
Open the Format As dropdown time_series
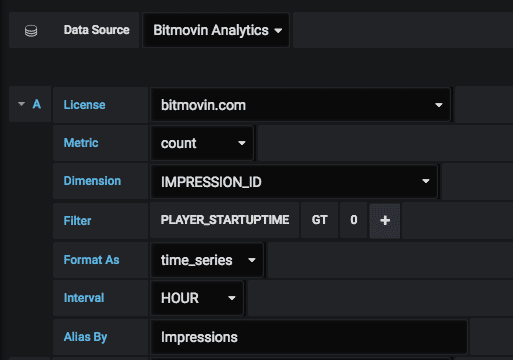[207, 260]
